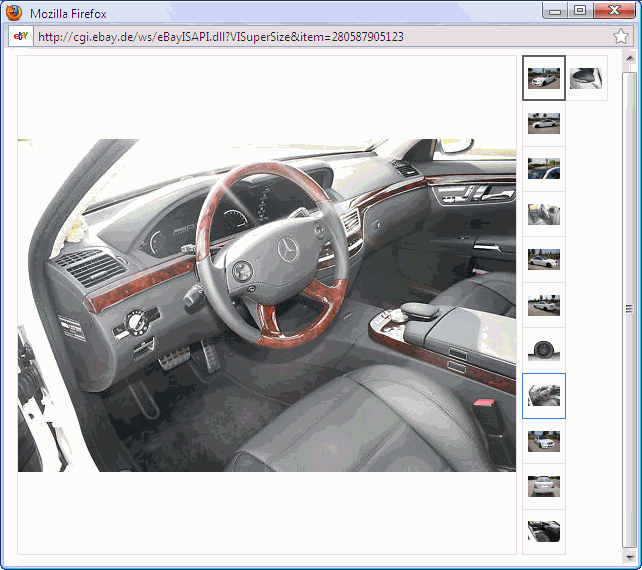Select the first thumbnail with dark border
This screenshot has height=570, width=642.
click(x=544, y=78)
